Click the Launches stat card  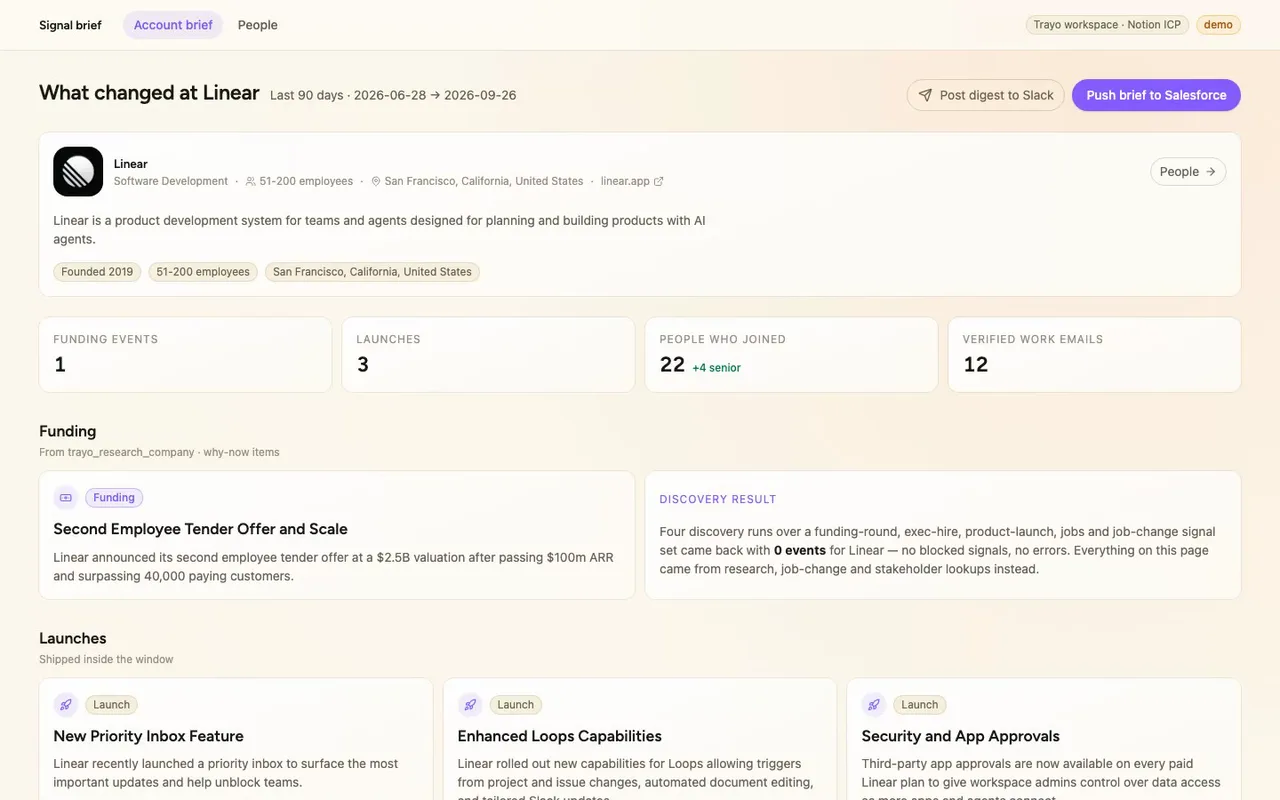(488, 355)
